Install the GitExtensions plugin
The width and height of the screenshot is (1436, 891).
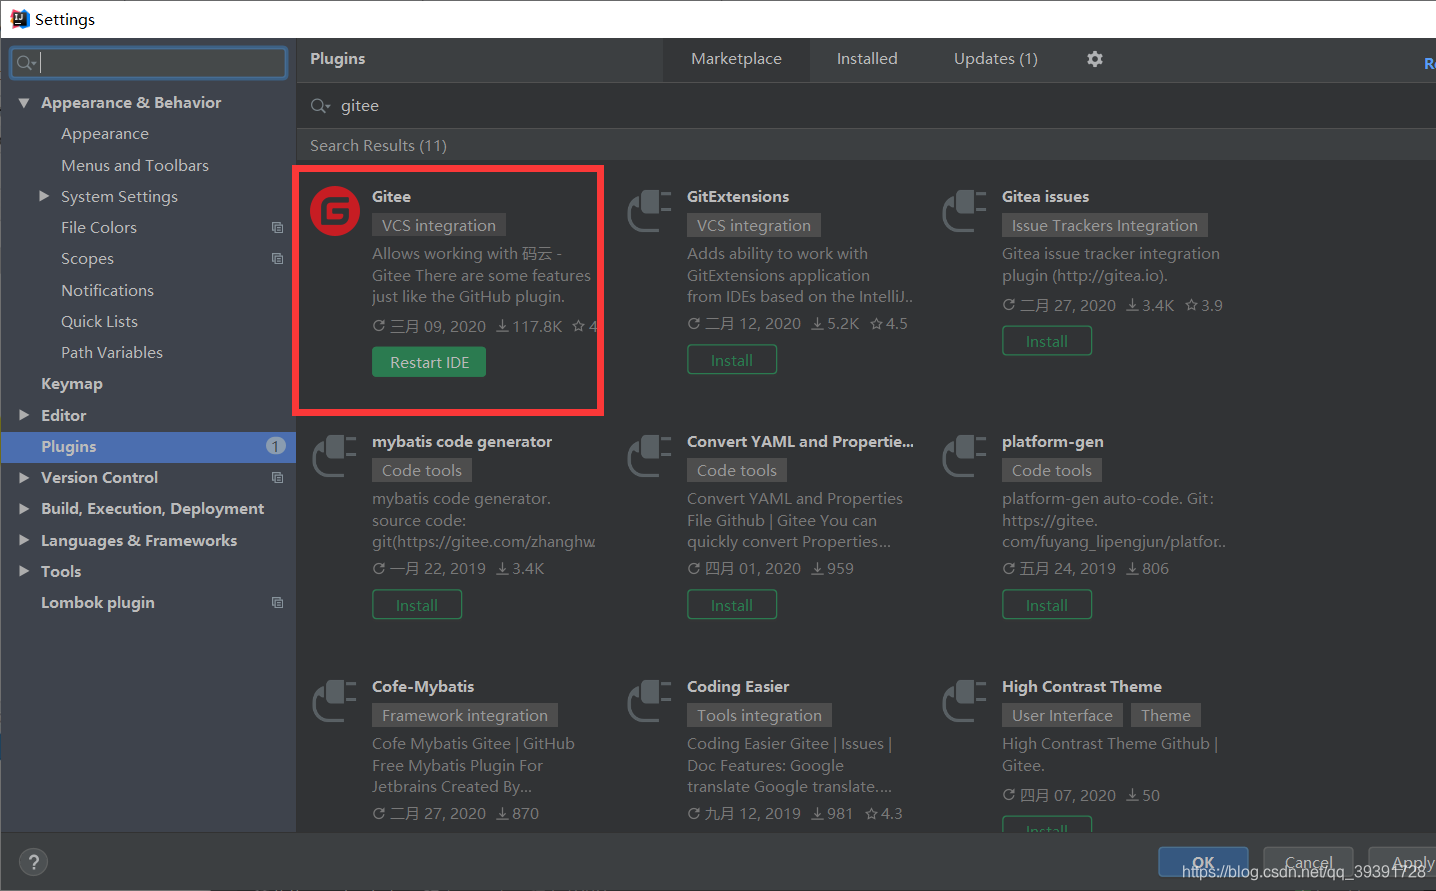click(x=732, y=360)
